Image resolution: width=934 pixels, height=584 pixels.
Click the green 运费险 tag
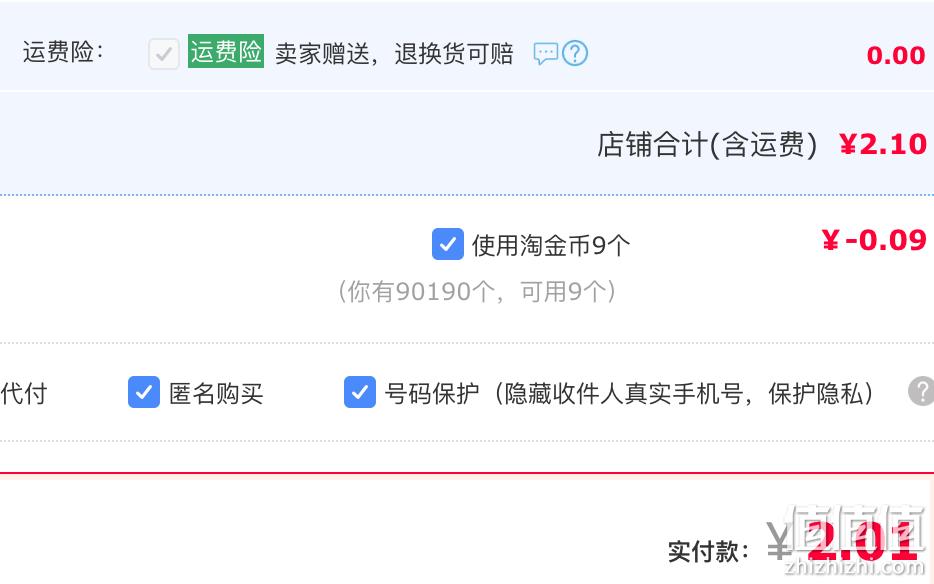(x=226, y=51)
